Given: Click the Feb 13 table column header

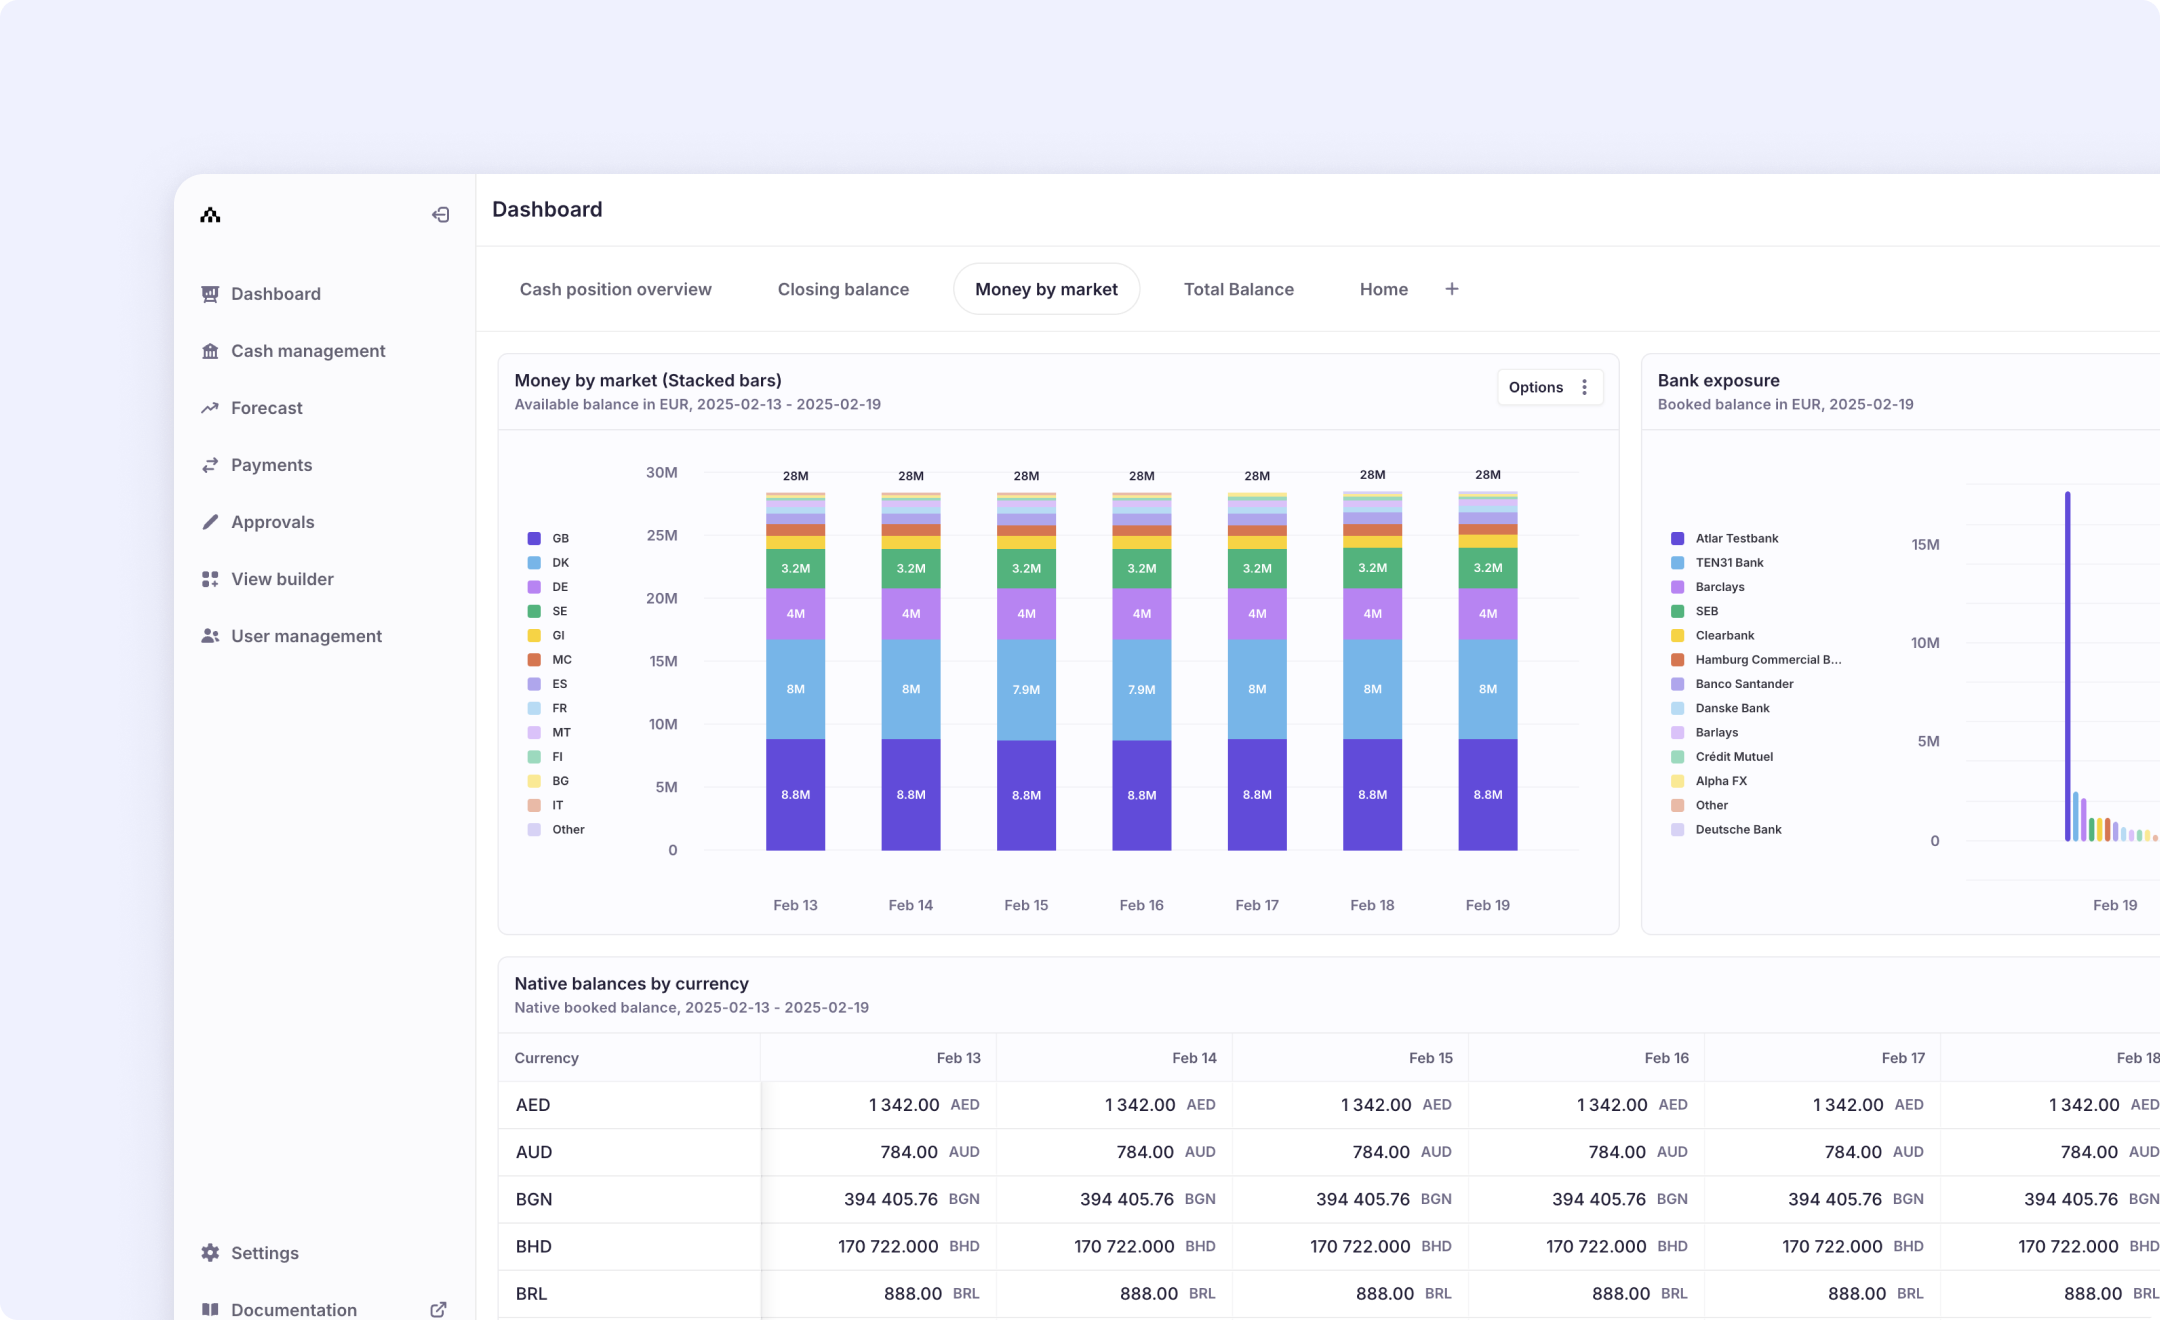Looking at the screenshot, I should [958, 1058].
